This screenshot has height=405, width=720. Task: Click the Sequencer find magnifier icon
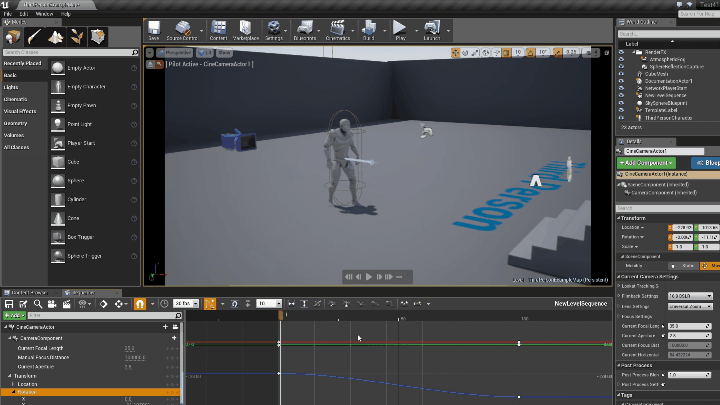tap(38, 304)
